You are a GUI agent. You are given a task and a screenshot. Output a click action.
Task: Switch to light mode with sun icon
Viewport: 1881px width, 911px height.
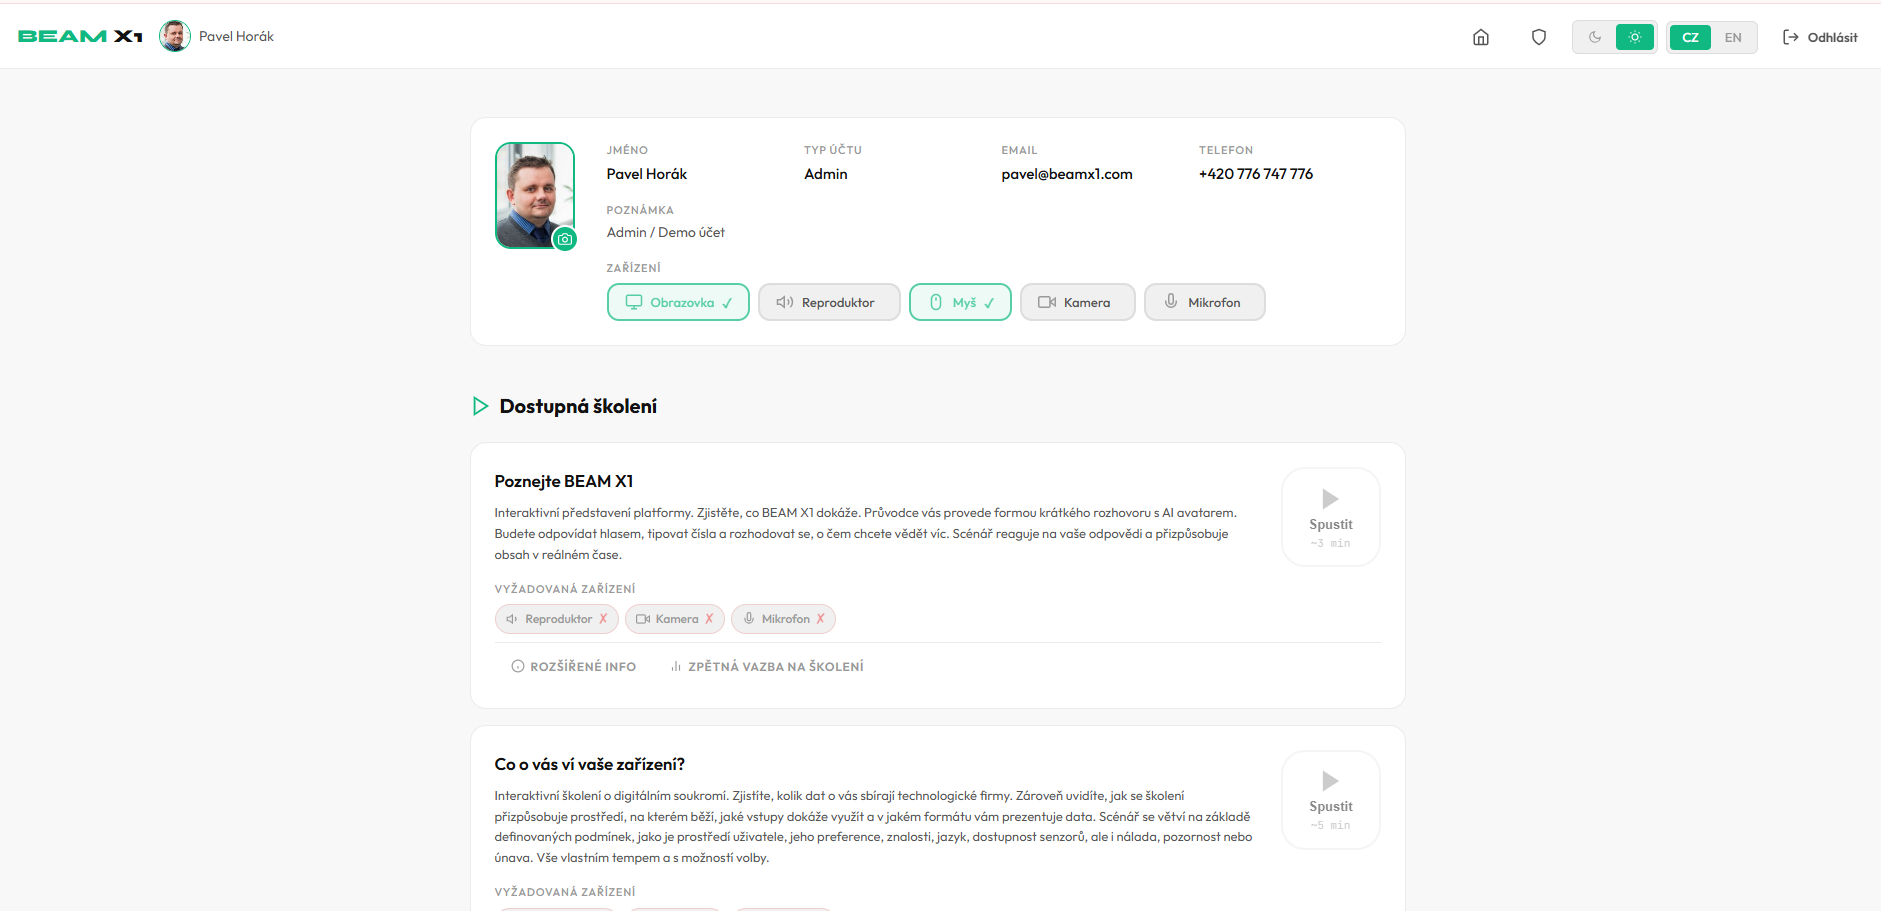click(x=1635, y=37)
